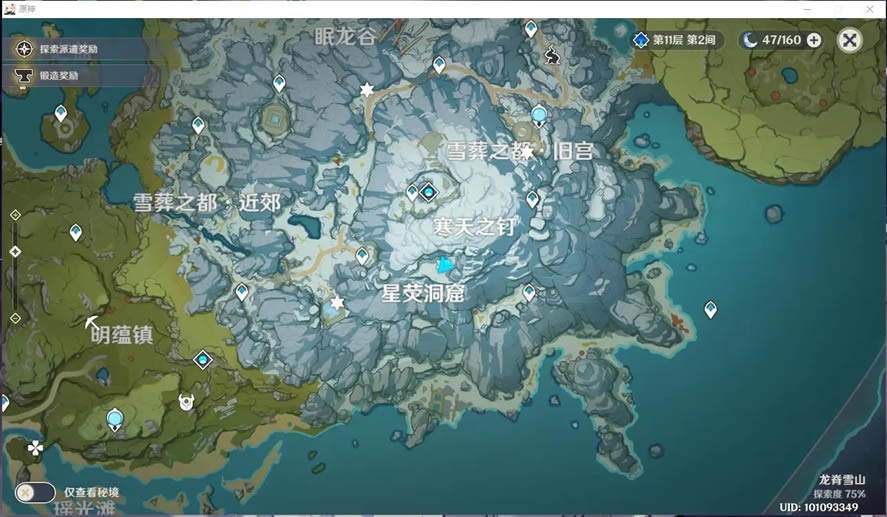887x517 pixels.
Task: Adjust the map zoom slider handle
Action: coord(15,251)
